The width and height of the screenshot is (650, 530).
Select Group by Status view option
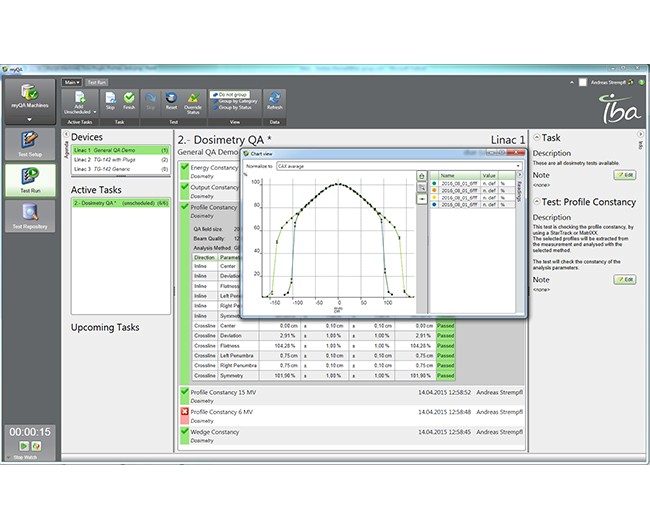pyautogui.click(x=233, y=107)
